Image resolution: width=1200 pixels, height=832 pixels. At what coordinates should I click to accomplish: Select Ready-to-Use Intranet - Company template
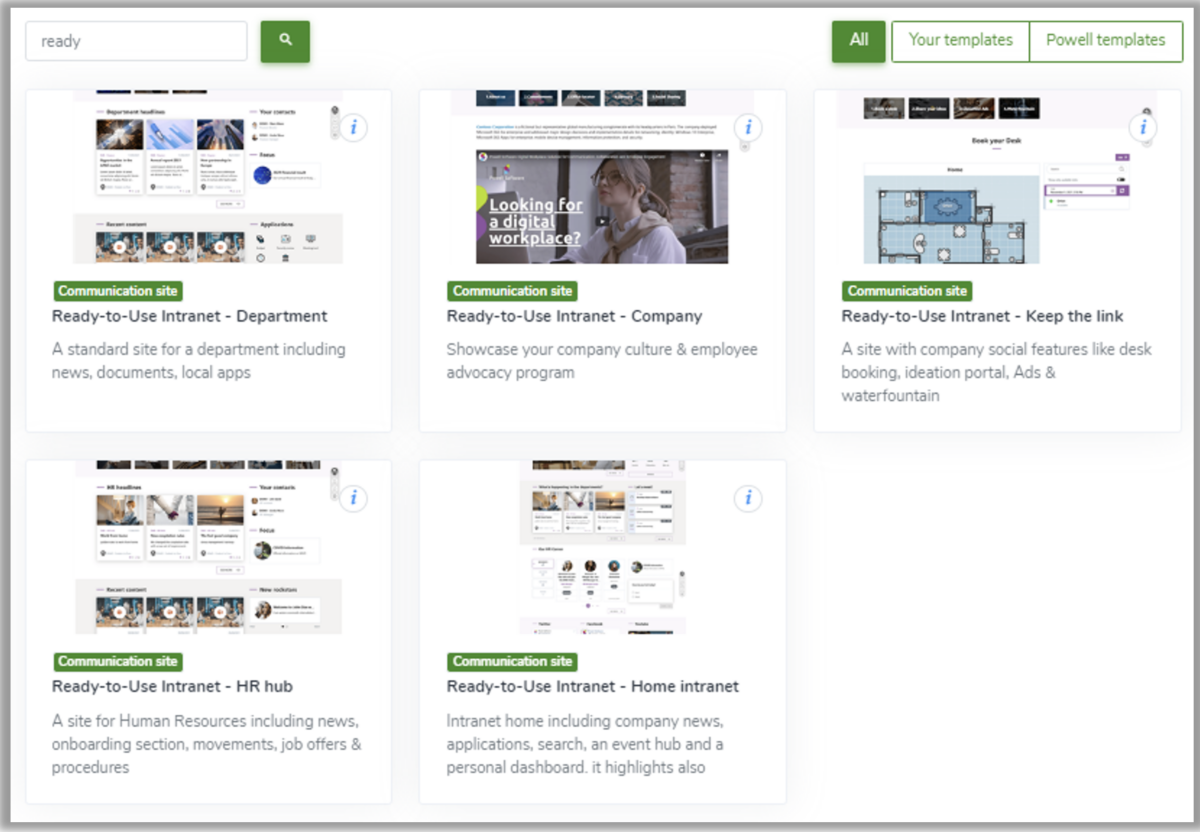[573, 316]
